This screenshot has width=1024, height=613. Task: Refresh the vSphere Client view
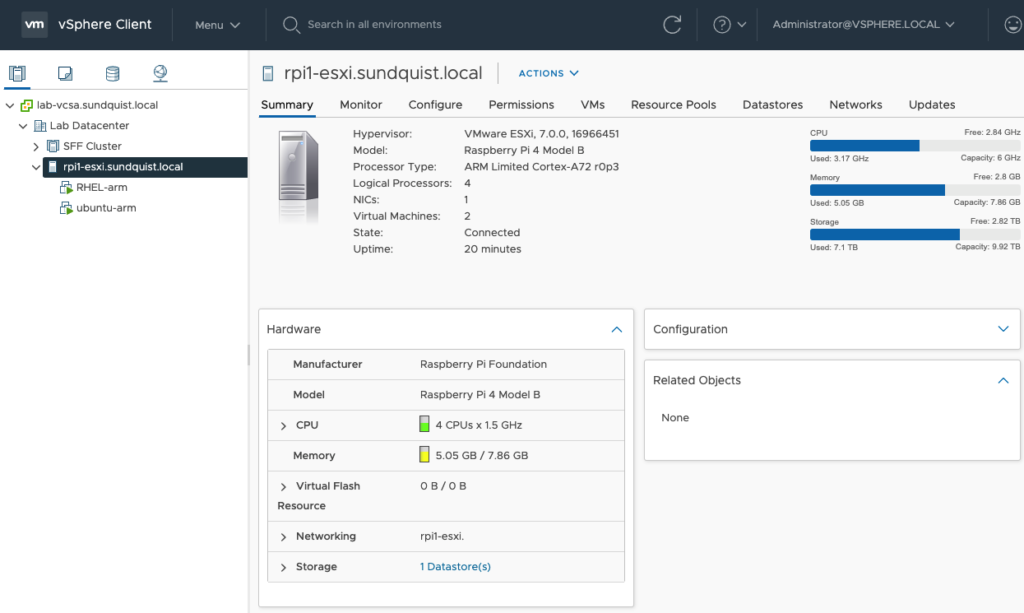(x=672, y=25)
